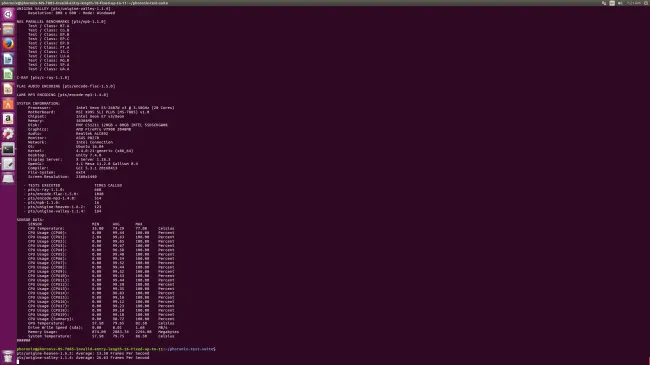Click the terminal window title in top bar
The width and height of the screenshot is (650, 365).
point(85,3)
